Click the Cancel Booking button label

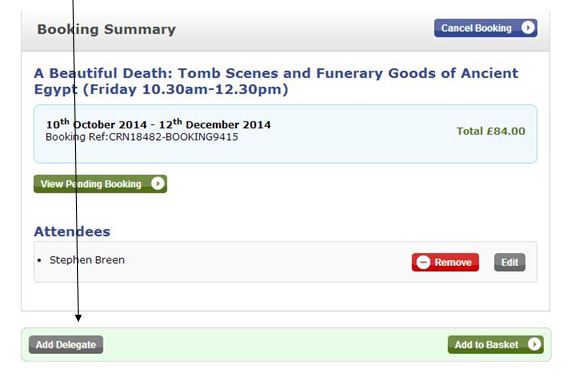click(476, 28)
